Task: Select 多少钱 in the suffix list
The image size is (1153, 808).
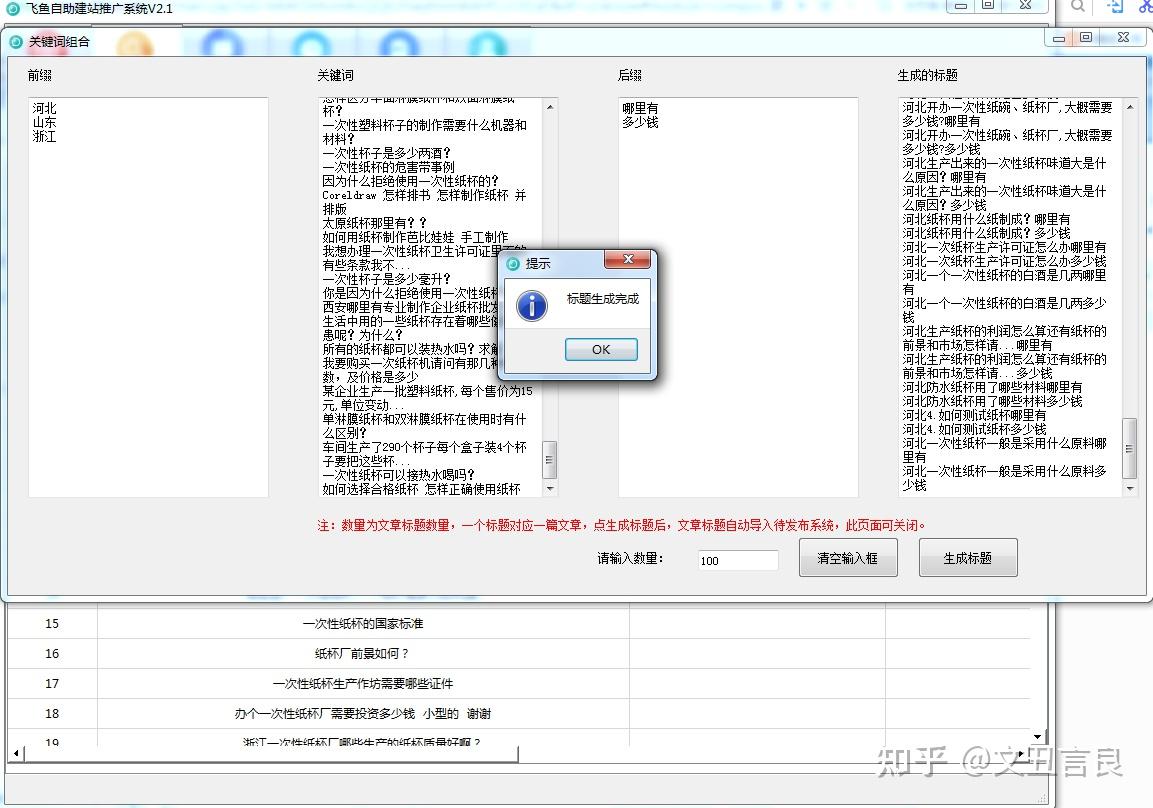Action: click(x=640, y=122)
